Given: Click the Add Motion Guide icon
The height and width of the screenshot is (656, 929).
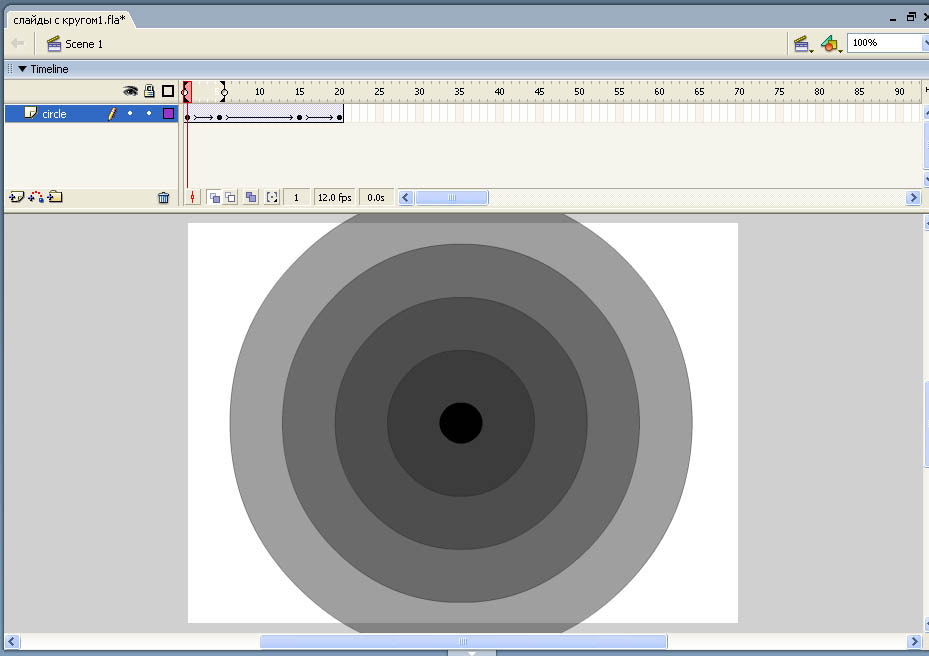Looking at the screenshot, I should pyautogui.click(x=36, y=197).
